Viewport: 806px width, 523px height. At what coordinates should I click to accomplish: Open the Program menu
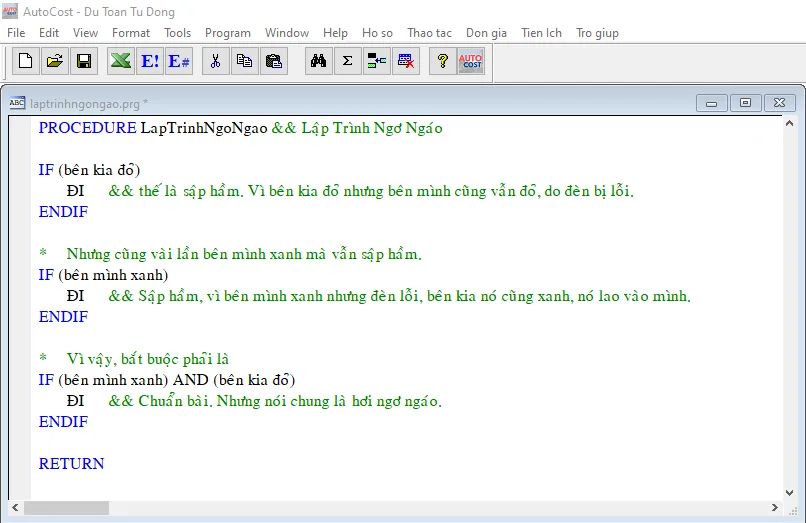pyautogui.click(x=228, y=33)
